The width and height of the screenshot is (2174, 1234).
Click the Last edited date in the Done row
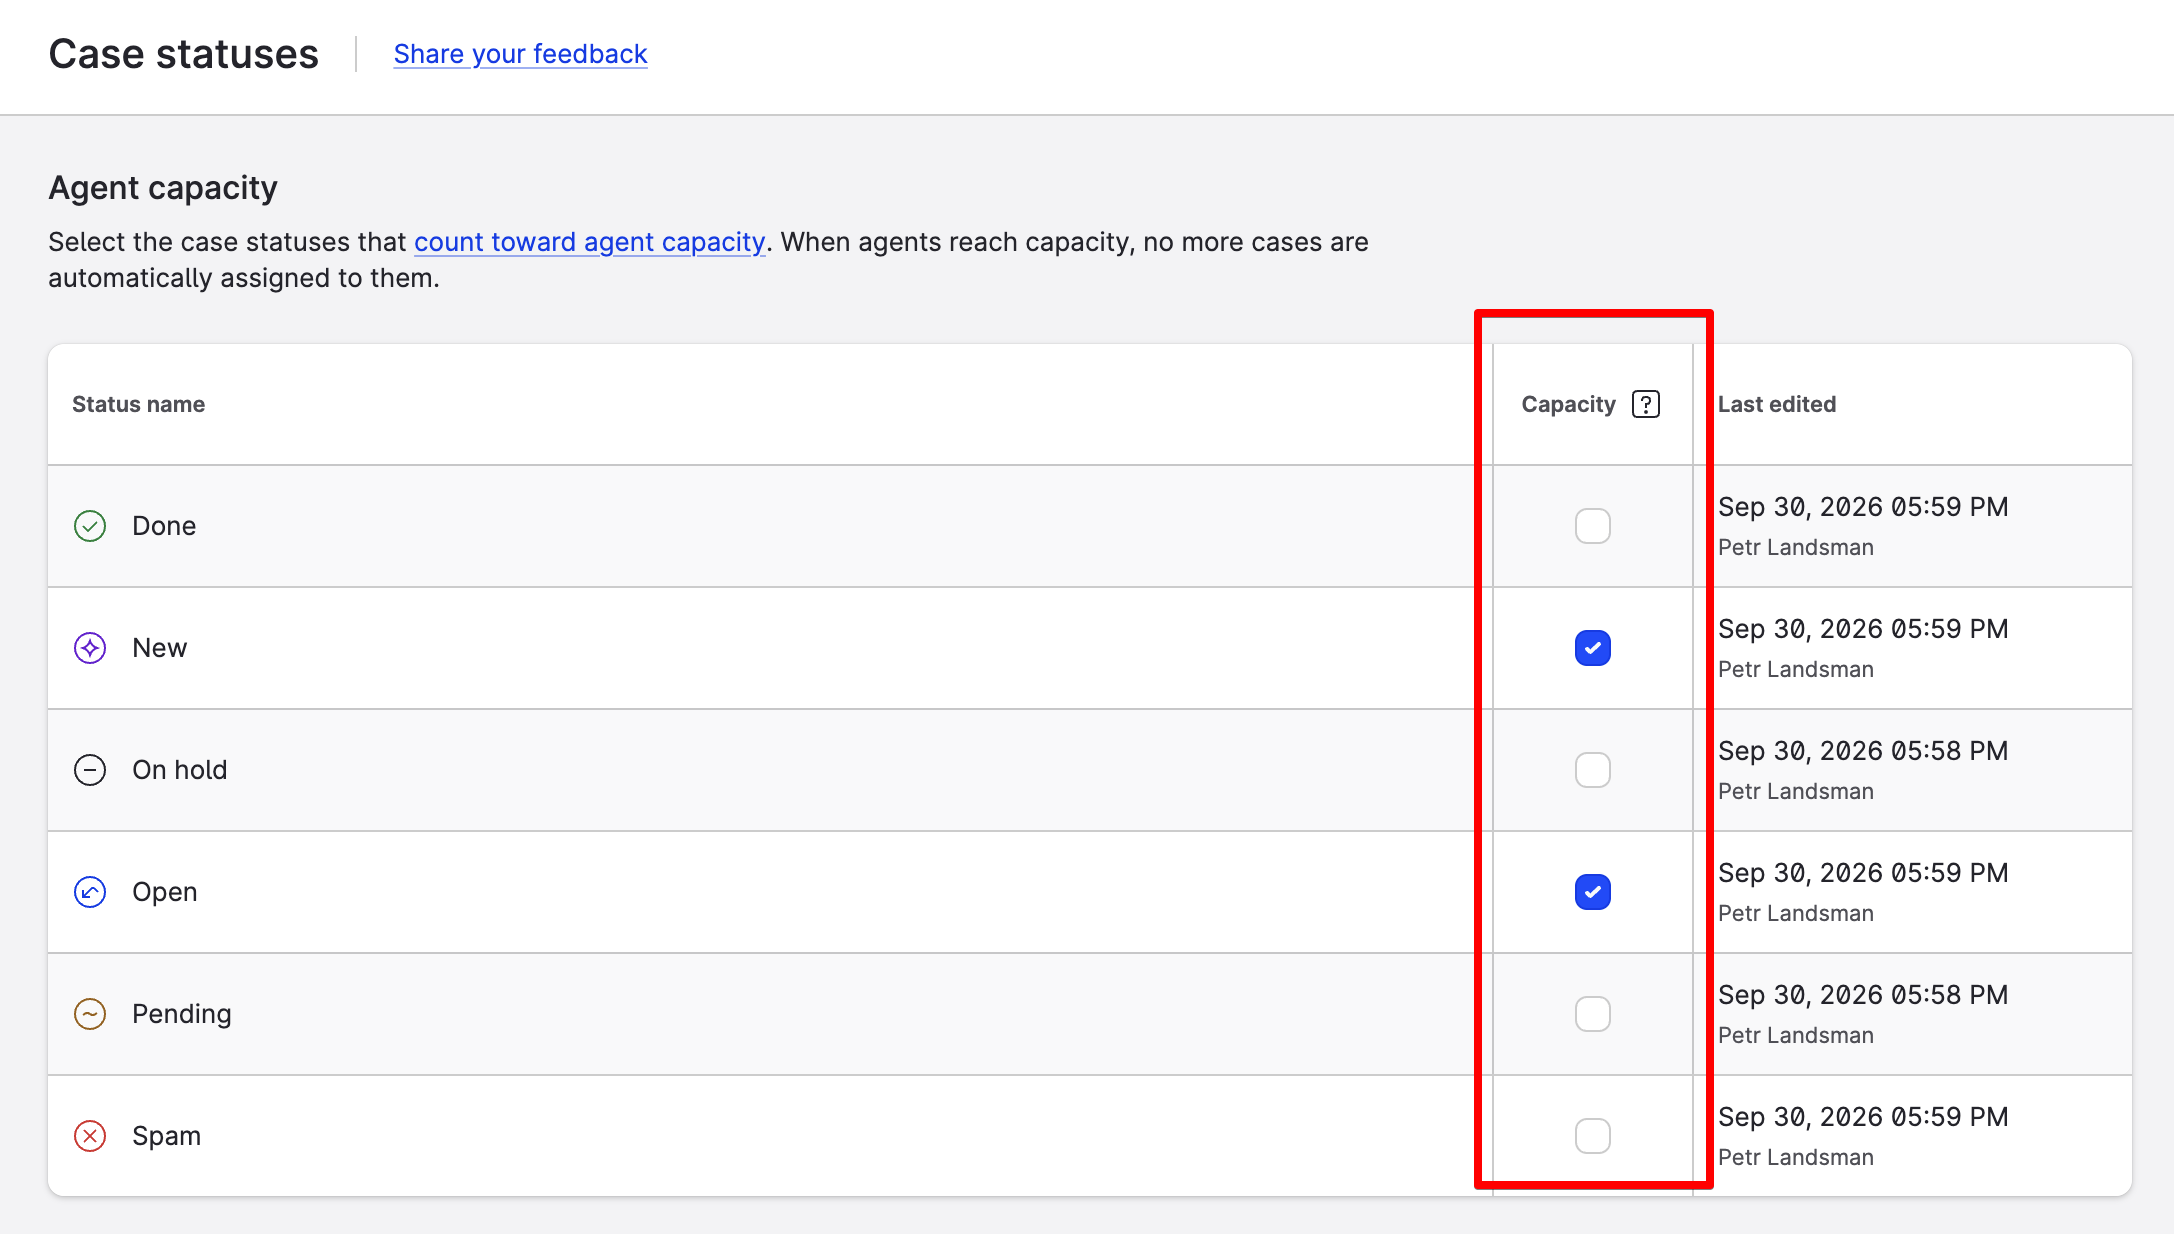click(1863, 507)
